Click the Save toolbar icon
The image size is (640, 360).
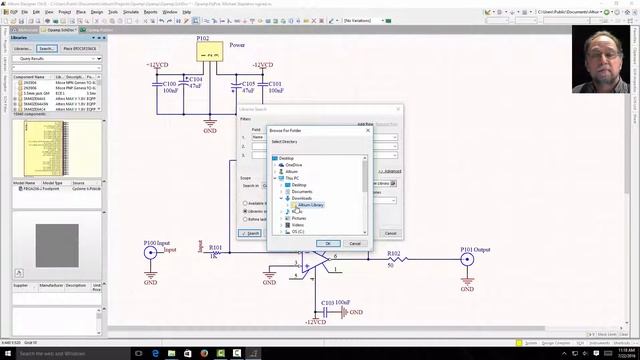point(21,21)
